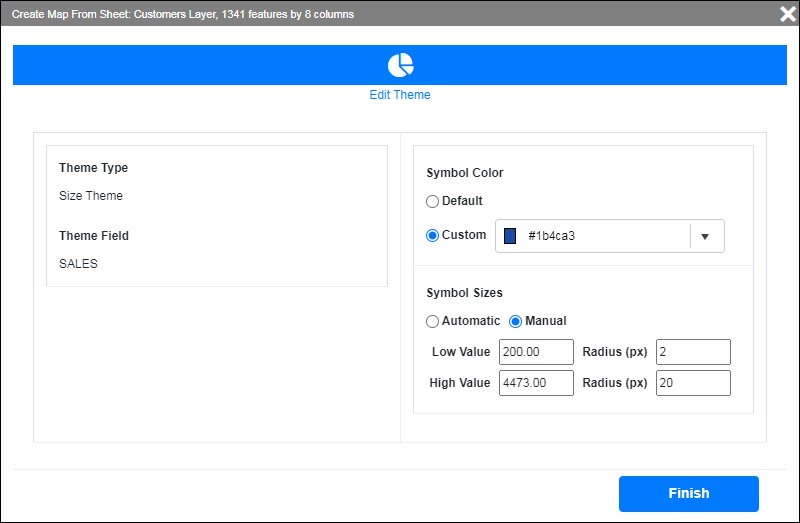800x523 pixels.
Task: Click the Symbol Sizes heading
Action: [x=464, y=293]
